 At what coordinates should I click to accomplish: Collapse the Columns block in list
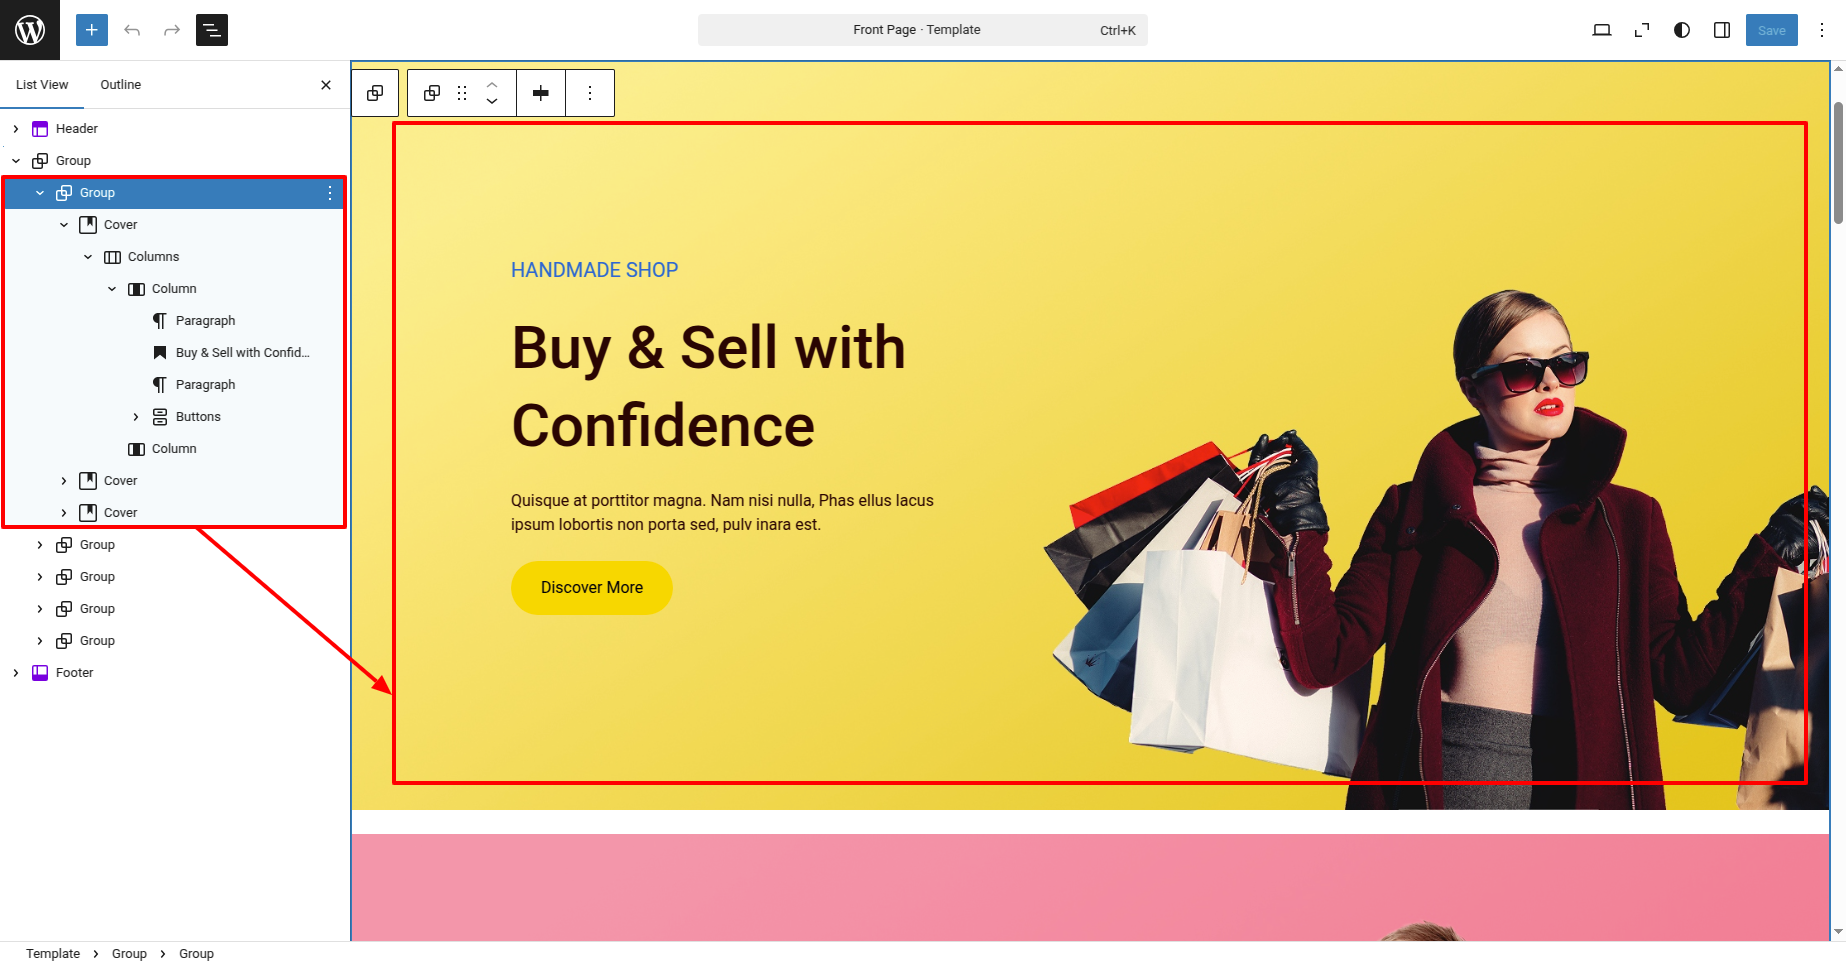(x=88, y=257)
